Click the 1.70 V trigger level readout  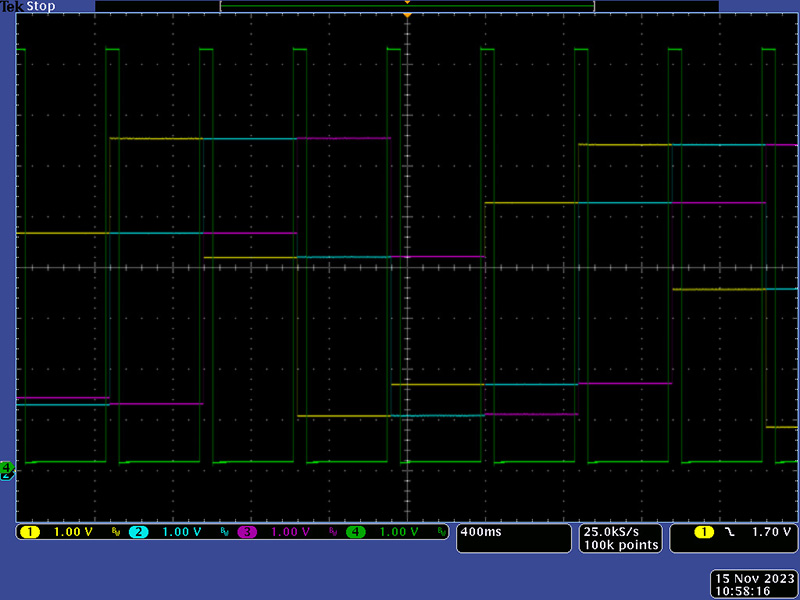pyautogui.click(x=772, y=532)
